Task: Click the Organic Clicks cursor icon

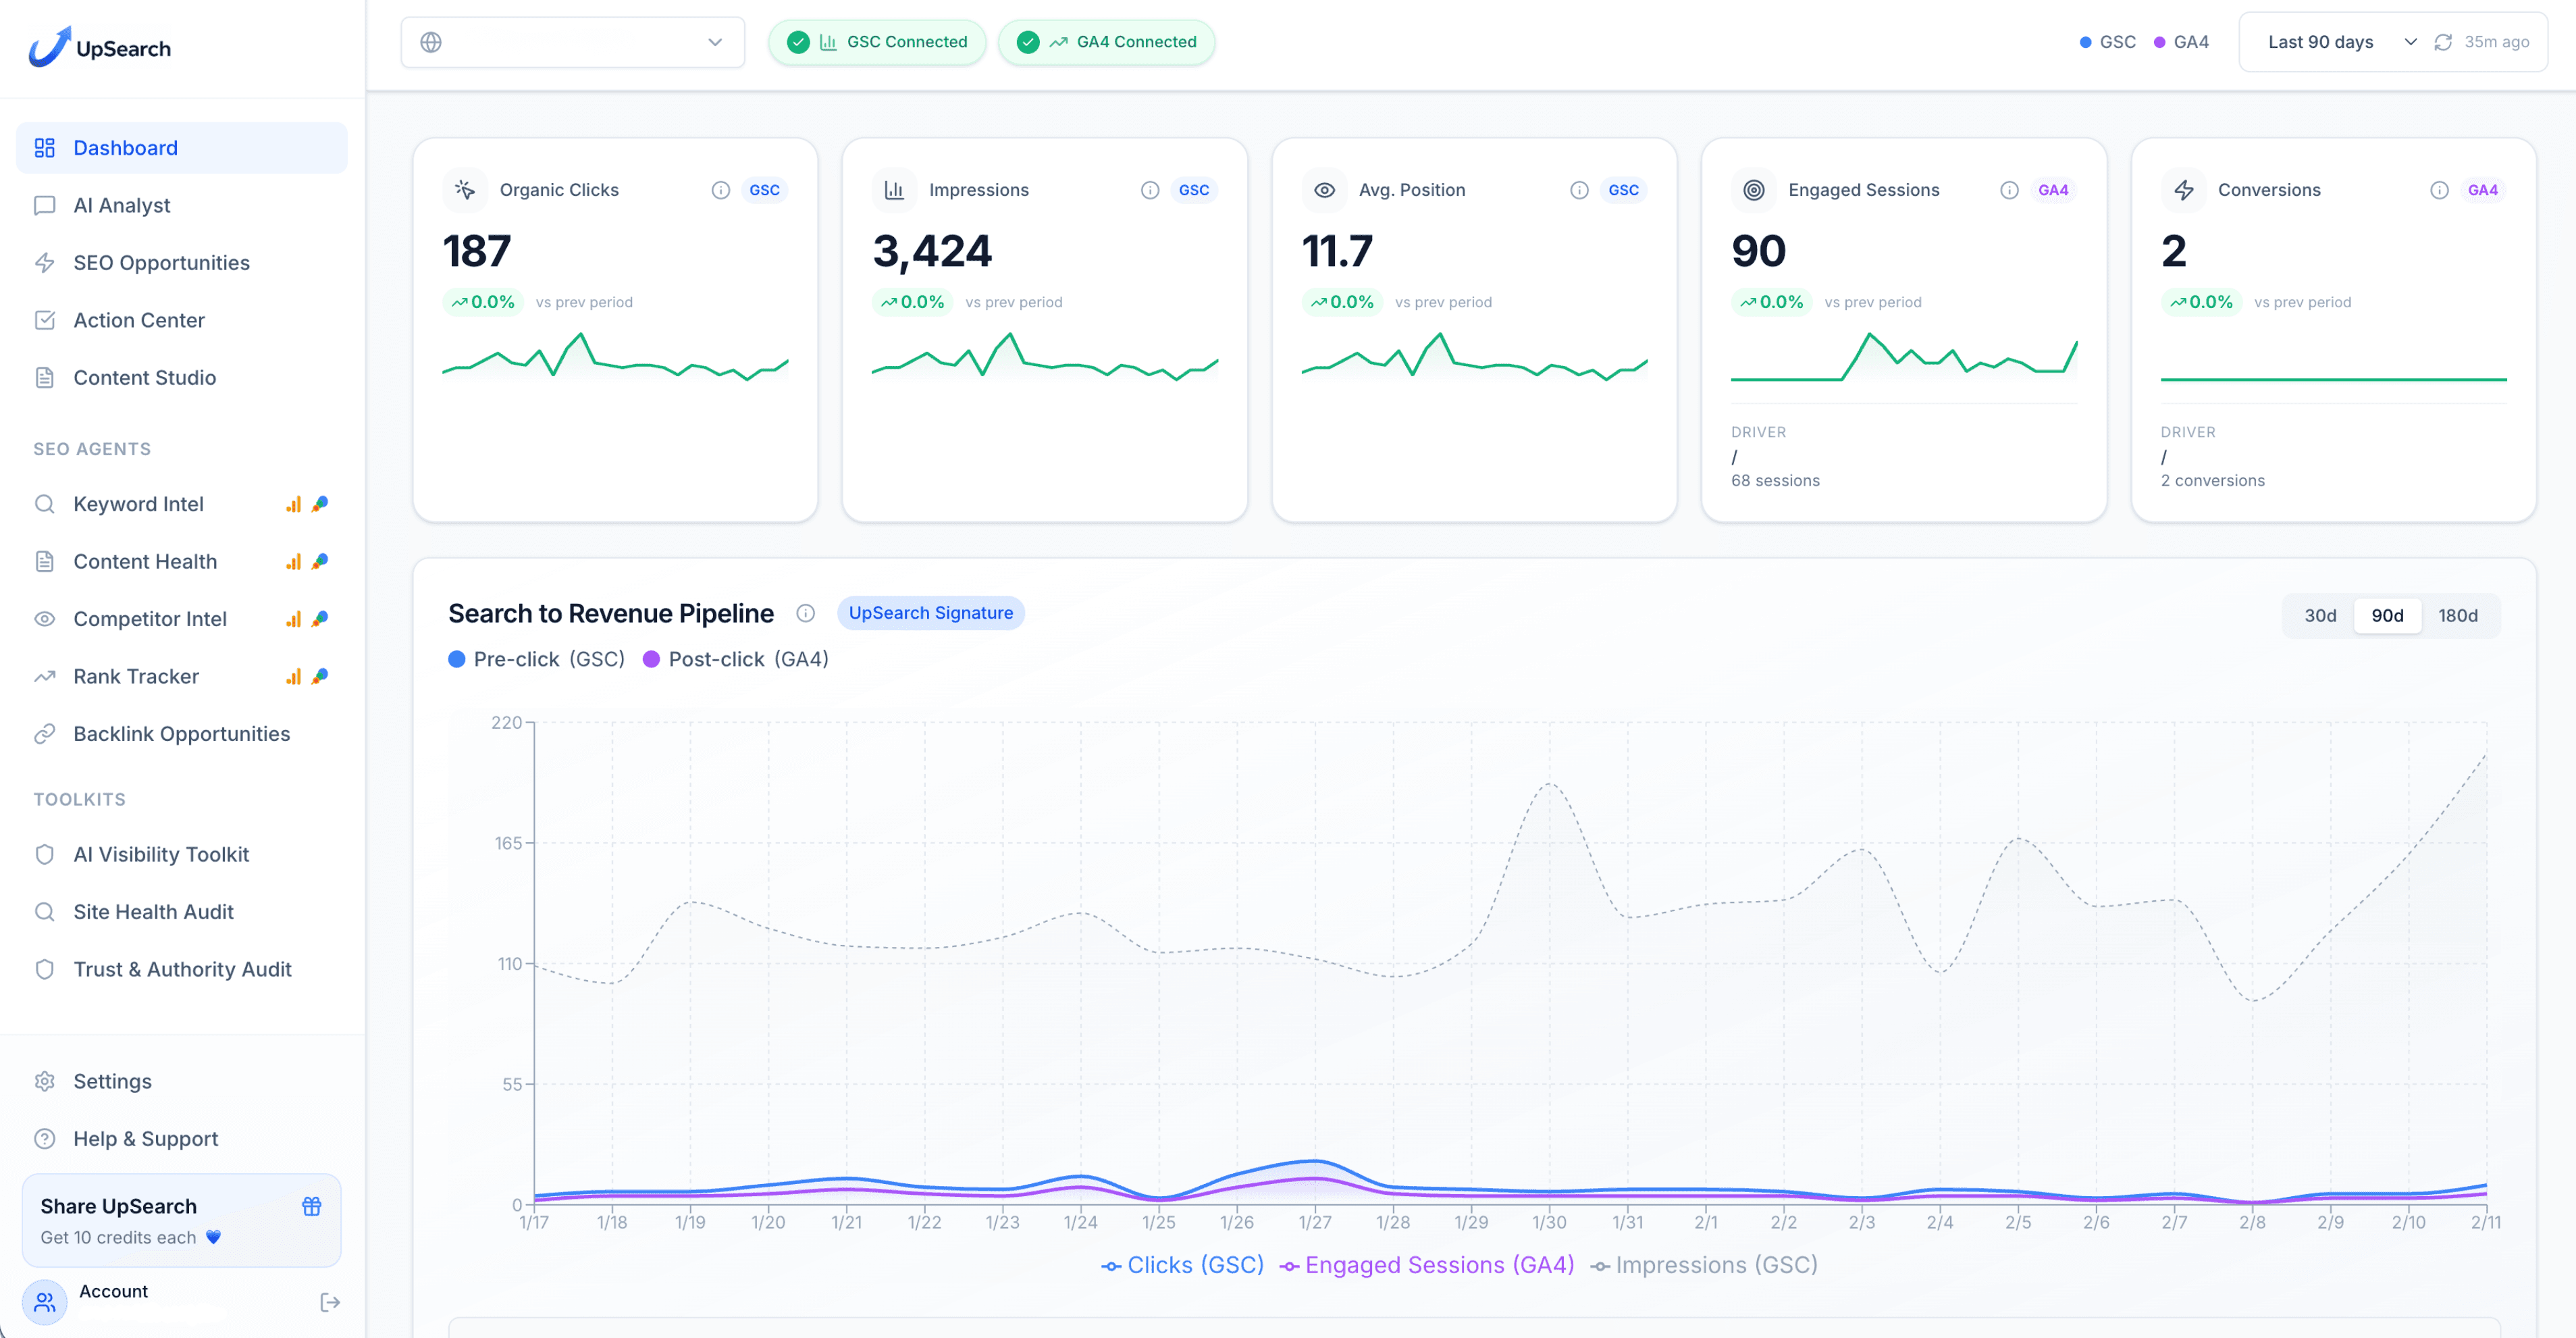Action: pos(465,190)
